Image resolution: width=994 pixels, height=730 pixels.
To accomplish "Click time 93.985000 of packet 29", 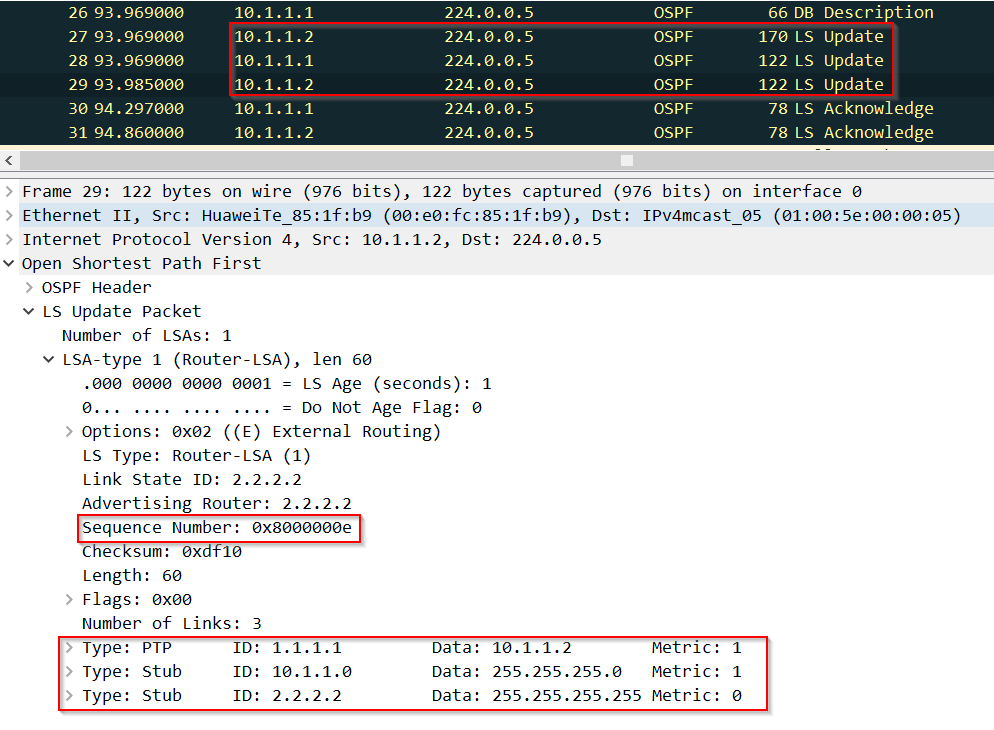I will coord(139,85).
